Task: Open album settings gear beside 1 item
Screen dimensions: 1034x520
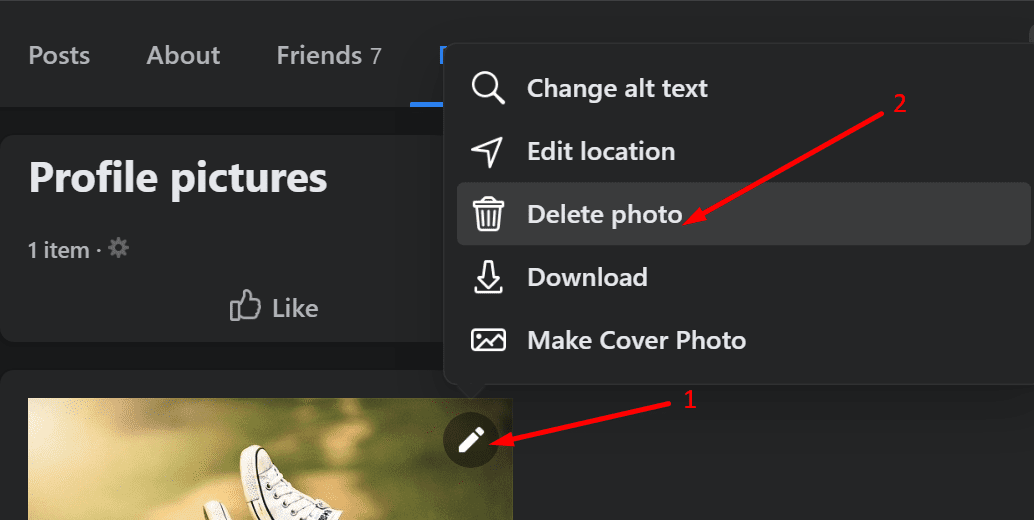Action: pos(119,248)
